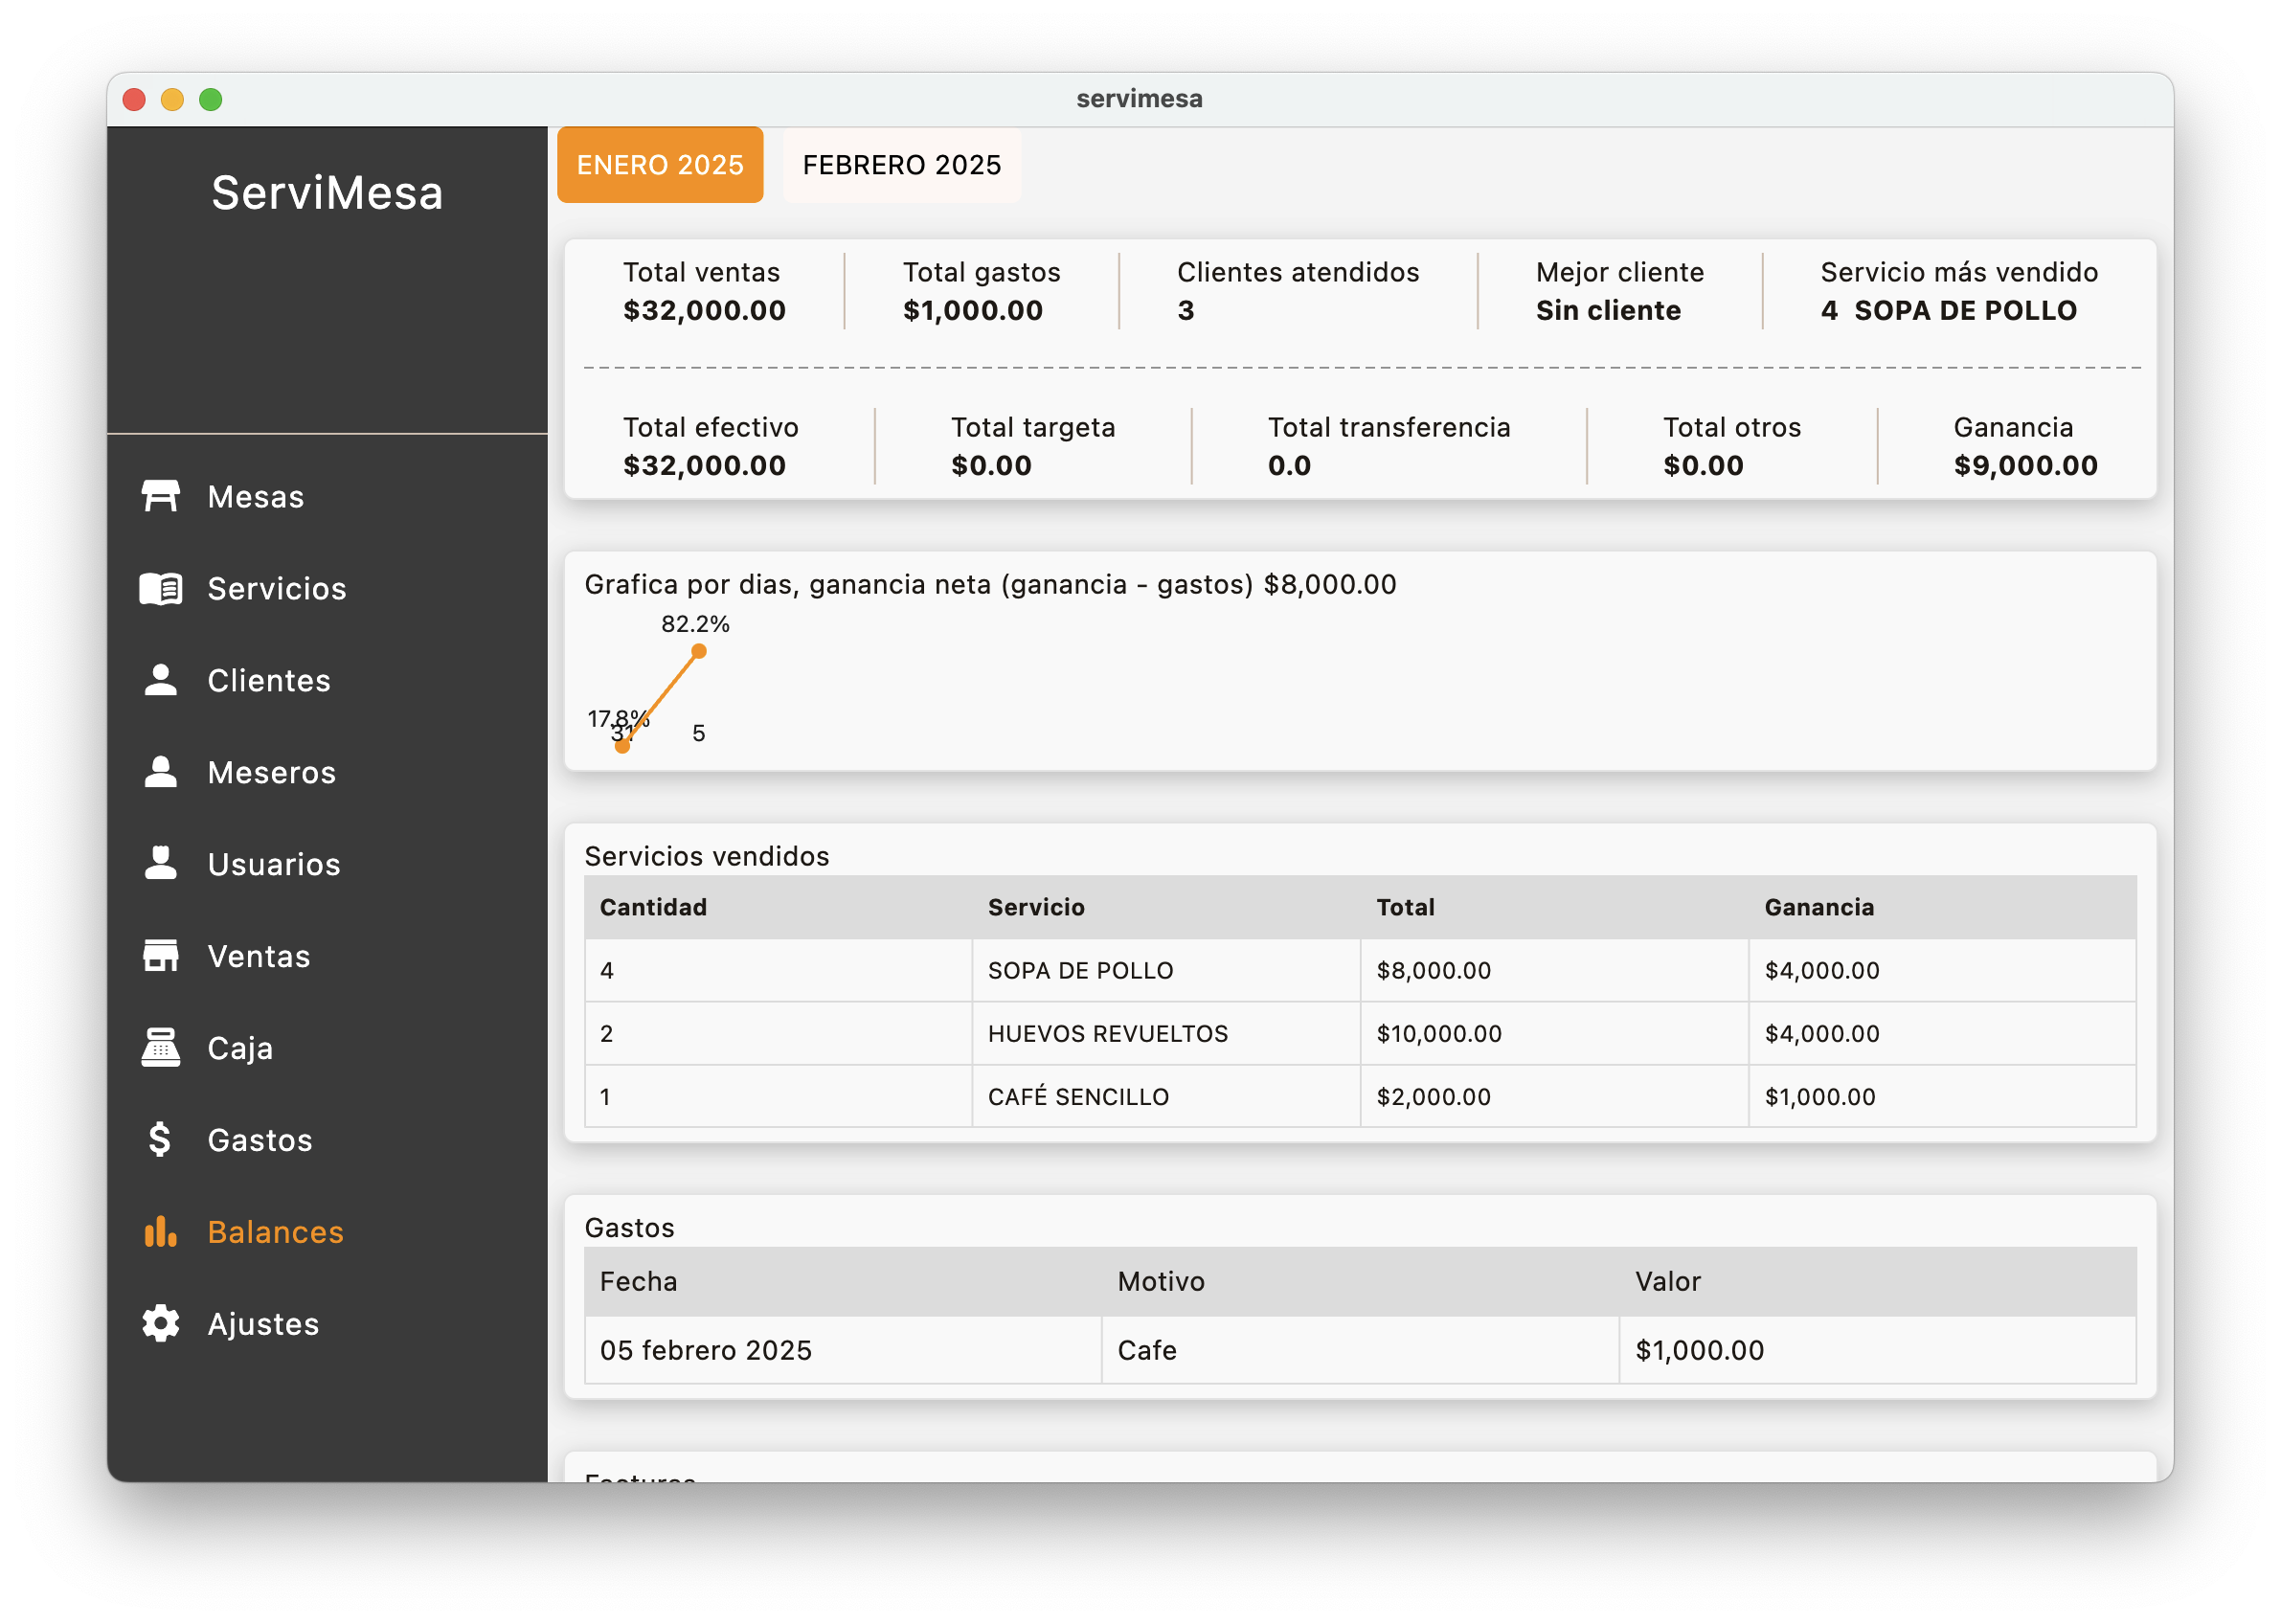Click the Cantidad column header
Screen dimensions: 2281x1624
click(653, 907)
